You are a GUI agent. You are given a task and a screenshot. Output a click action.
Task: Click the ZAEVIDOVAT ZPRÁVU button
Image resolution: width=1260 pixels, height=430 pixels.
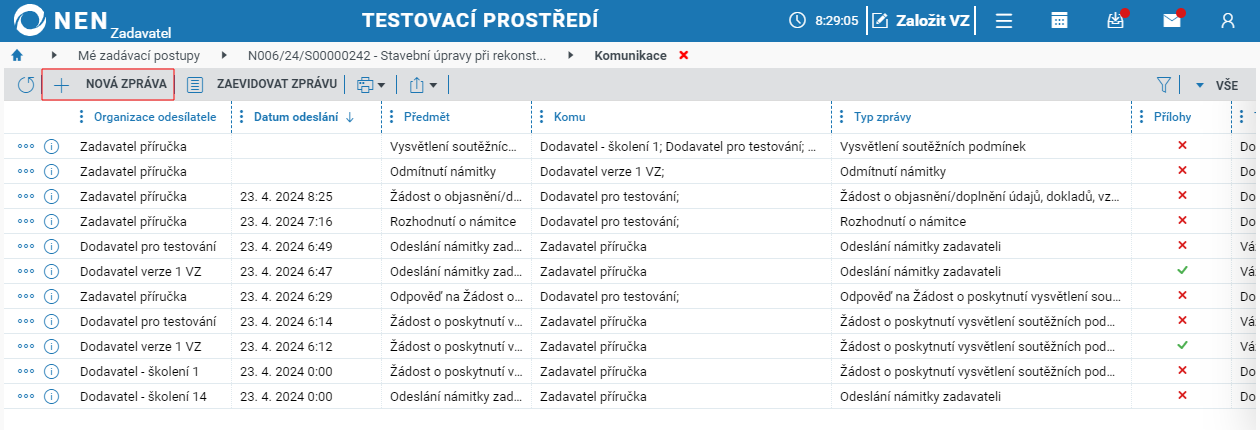[262, 85]
